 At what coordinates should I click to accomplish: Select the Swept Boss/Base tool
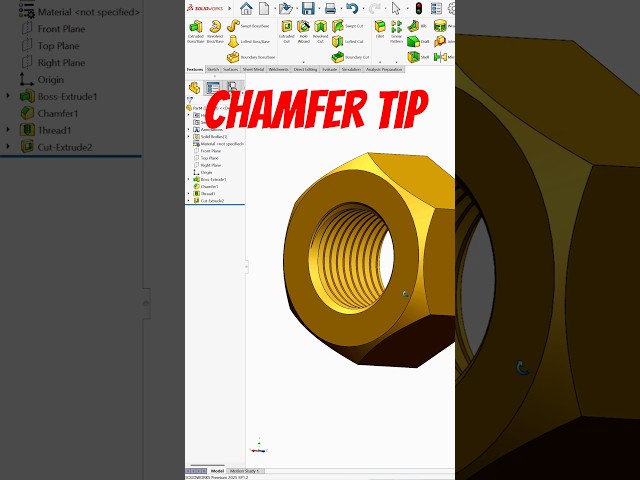249,25
